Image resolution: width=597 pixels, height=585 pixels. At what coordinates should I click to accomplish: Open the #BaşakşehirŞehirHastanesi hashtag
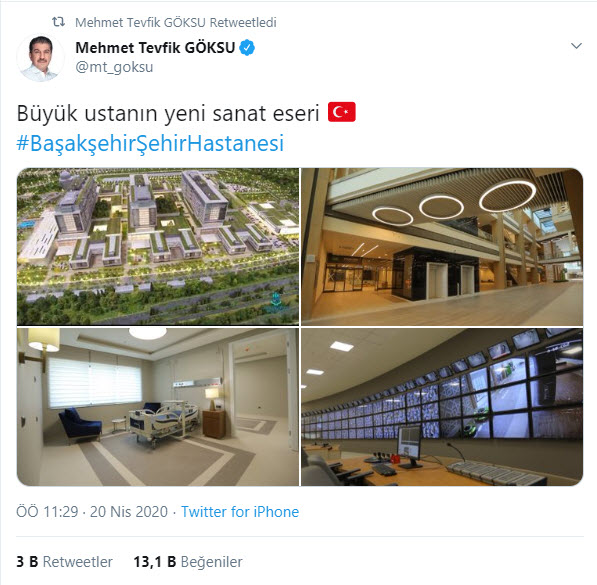(150, 143)
